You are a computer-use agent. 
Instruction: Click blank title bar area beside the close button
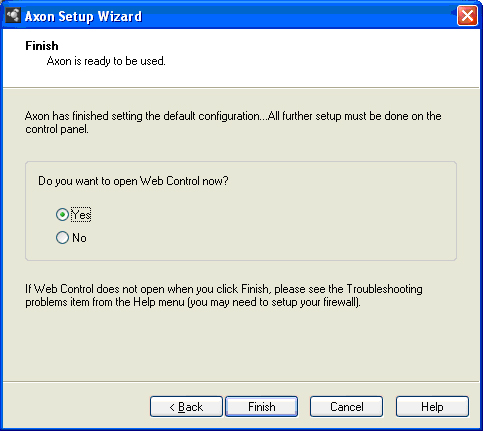[300, 16]
